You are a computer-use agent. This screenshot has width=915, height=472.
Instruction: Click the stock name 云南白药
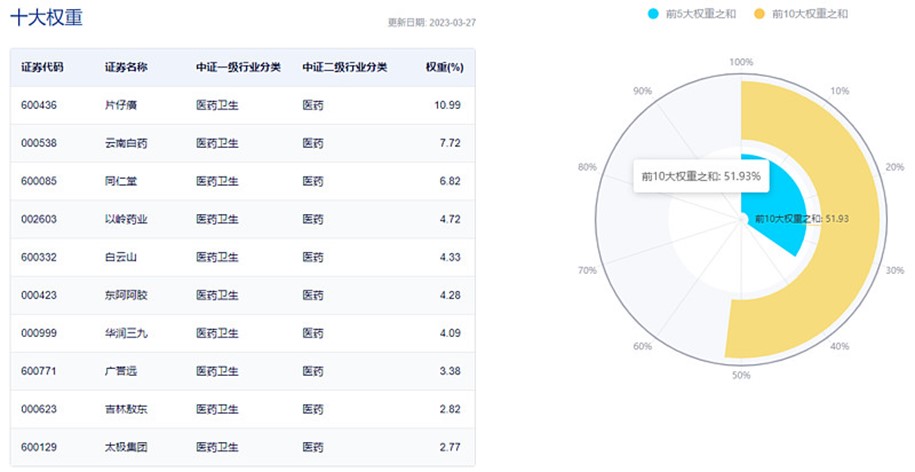click(x=126, y=143)
